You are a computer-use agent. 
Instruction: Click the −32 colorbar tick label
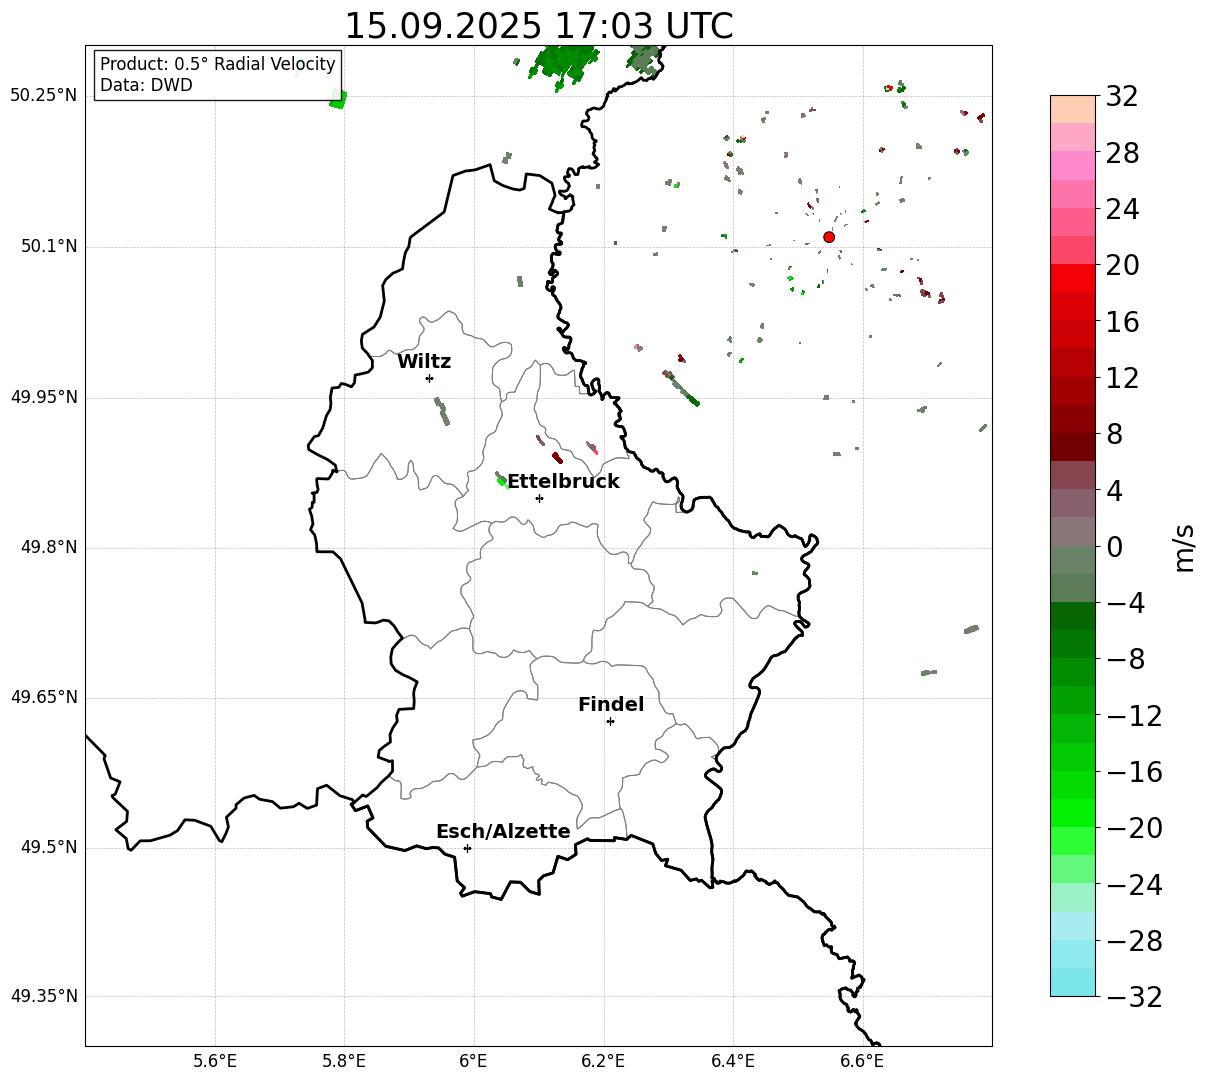pos(1134,997)
